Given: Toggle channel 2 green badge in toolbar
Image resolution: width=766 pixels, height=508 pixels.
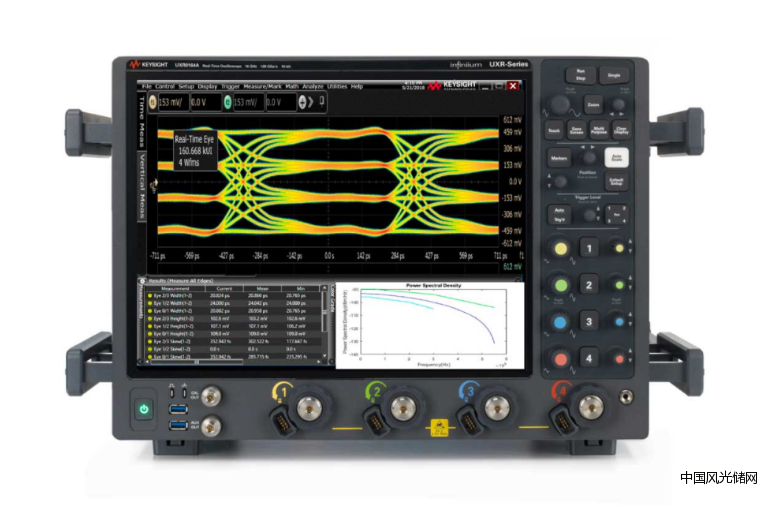Looking at the screenshot, I should point(228,102).
